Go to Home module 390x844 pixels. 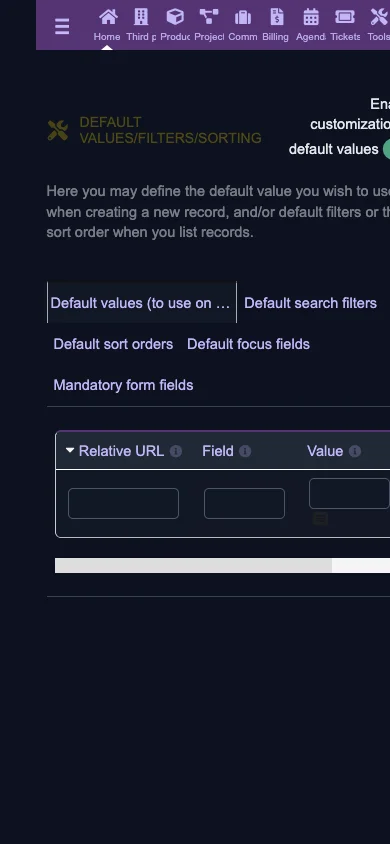[x=108, y=25]
